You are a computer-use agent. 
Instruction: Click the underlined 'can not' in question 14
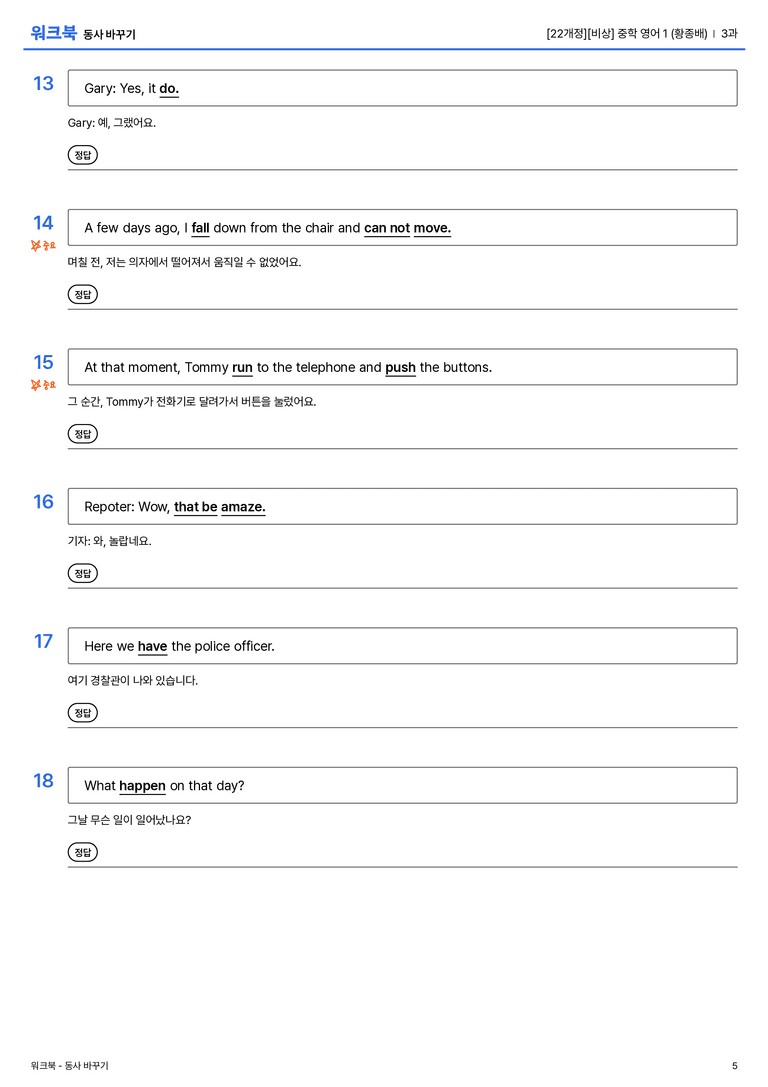387,228
